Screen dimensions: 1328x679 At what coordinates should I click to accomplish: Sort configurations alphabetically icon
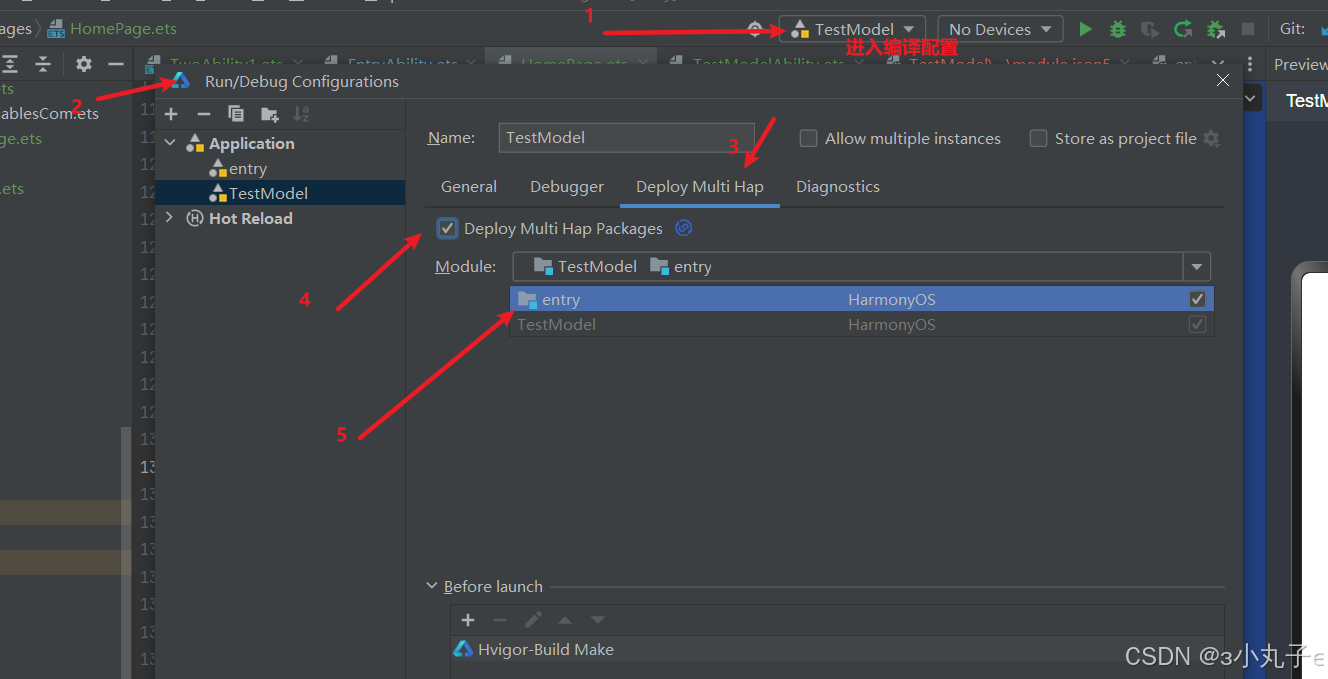pos(301,114)
